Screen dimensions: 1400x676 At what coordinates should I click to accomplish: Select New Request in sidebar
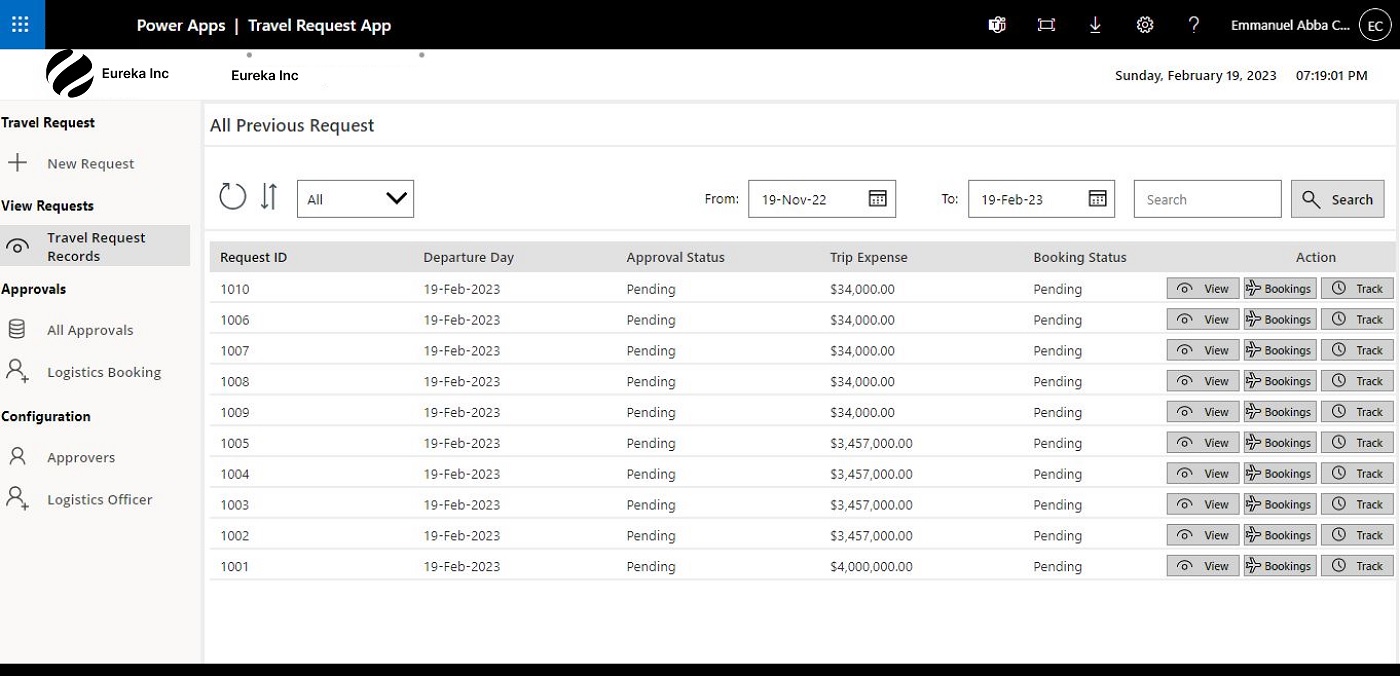[90, 164]
